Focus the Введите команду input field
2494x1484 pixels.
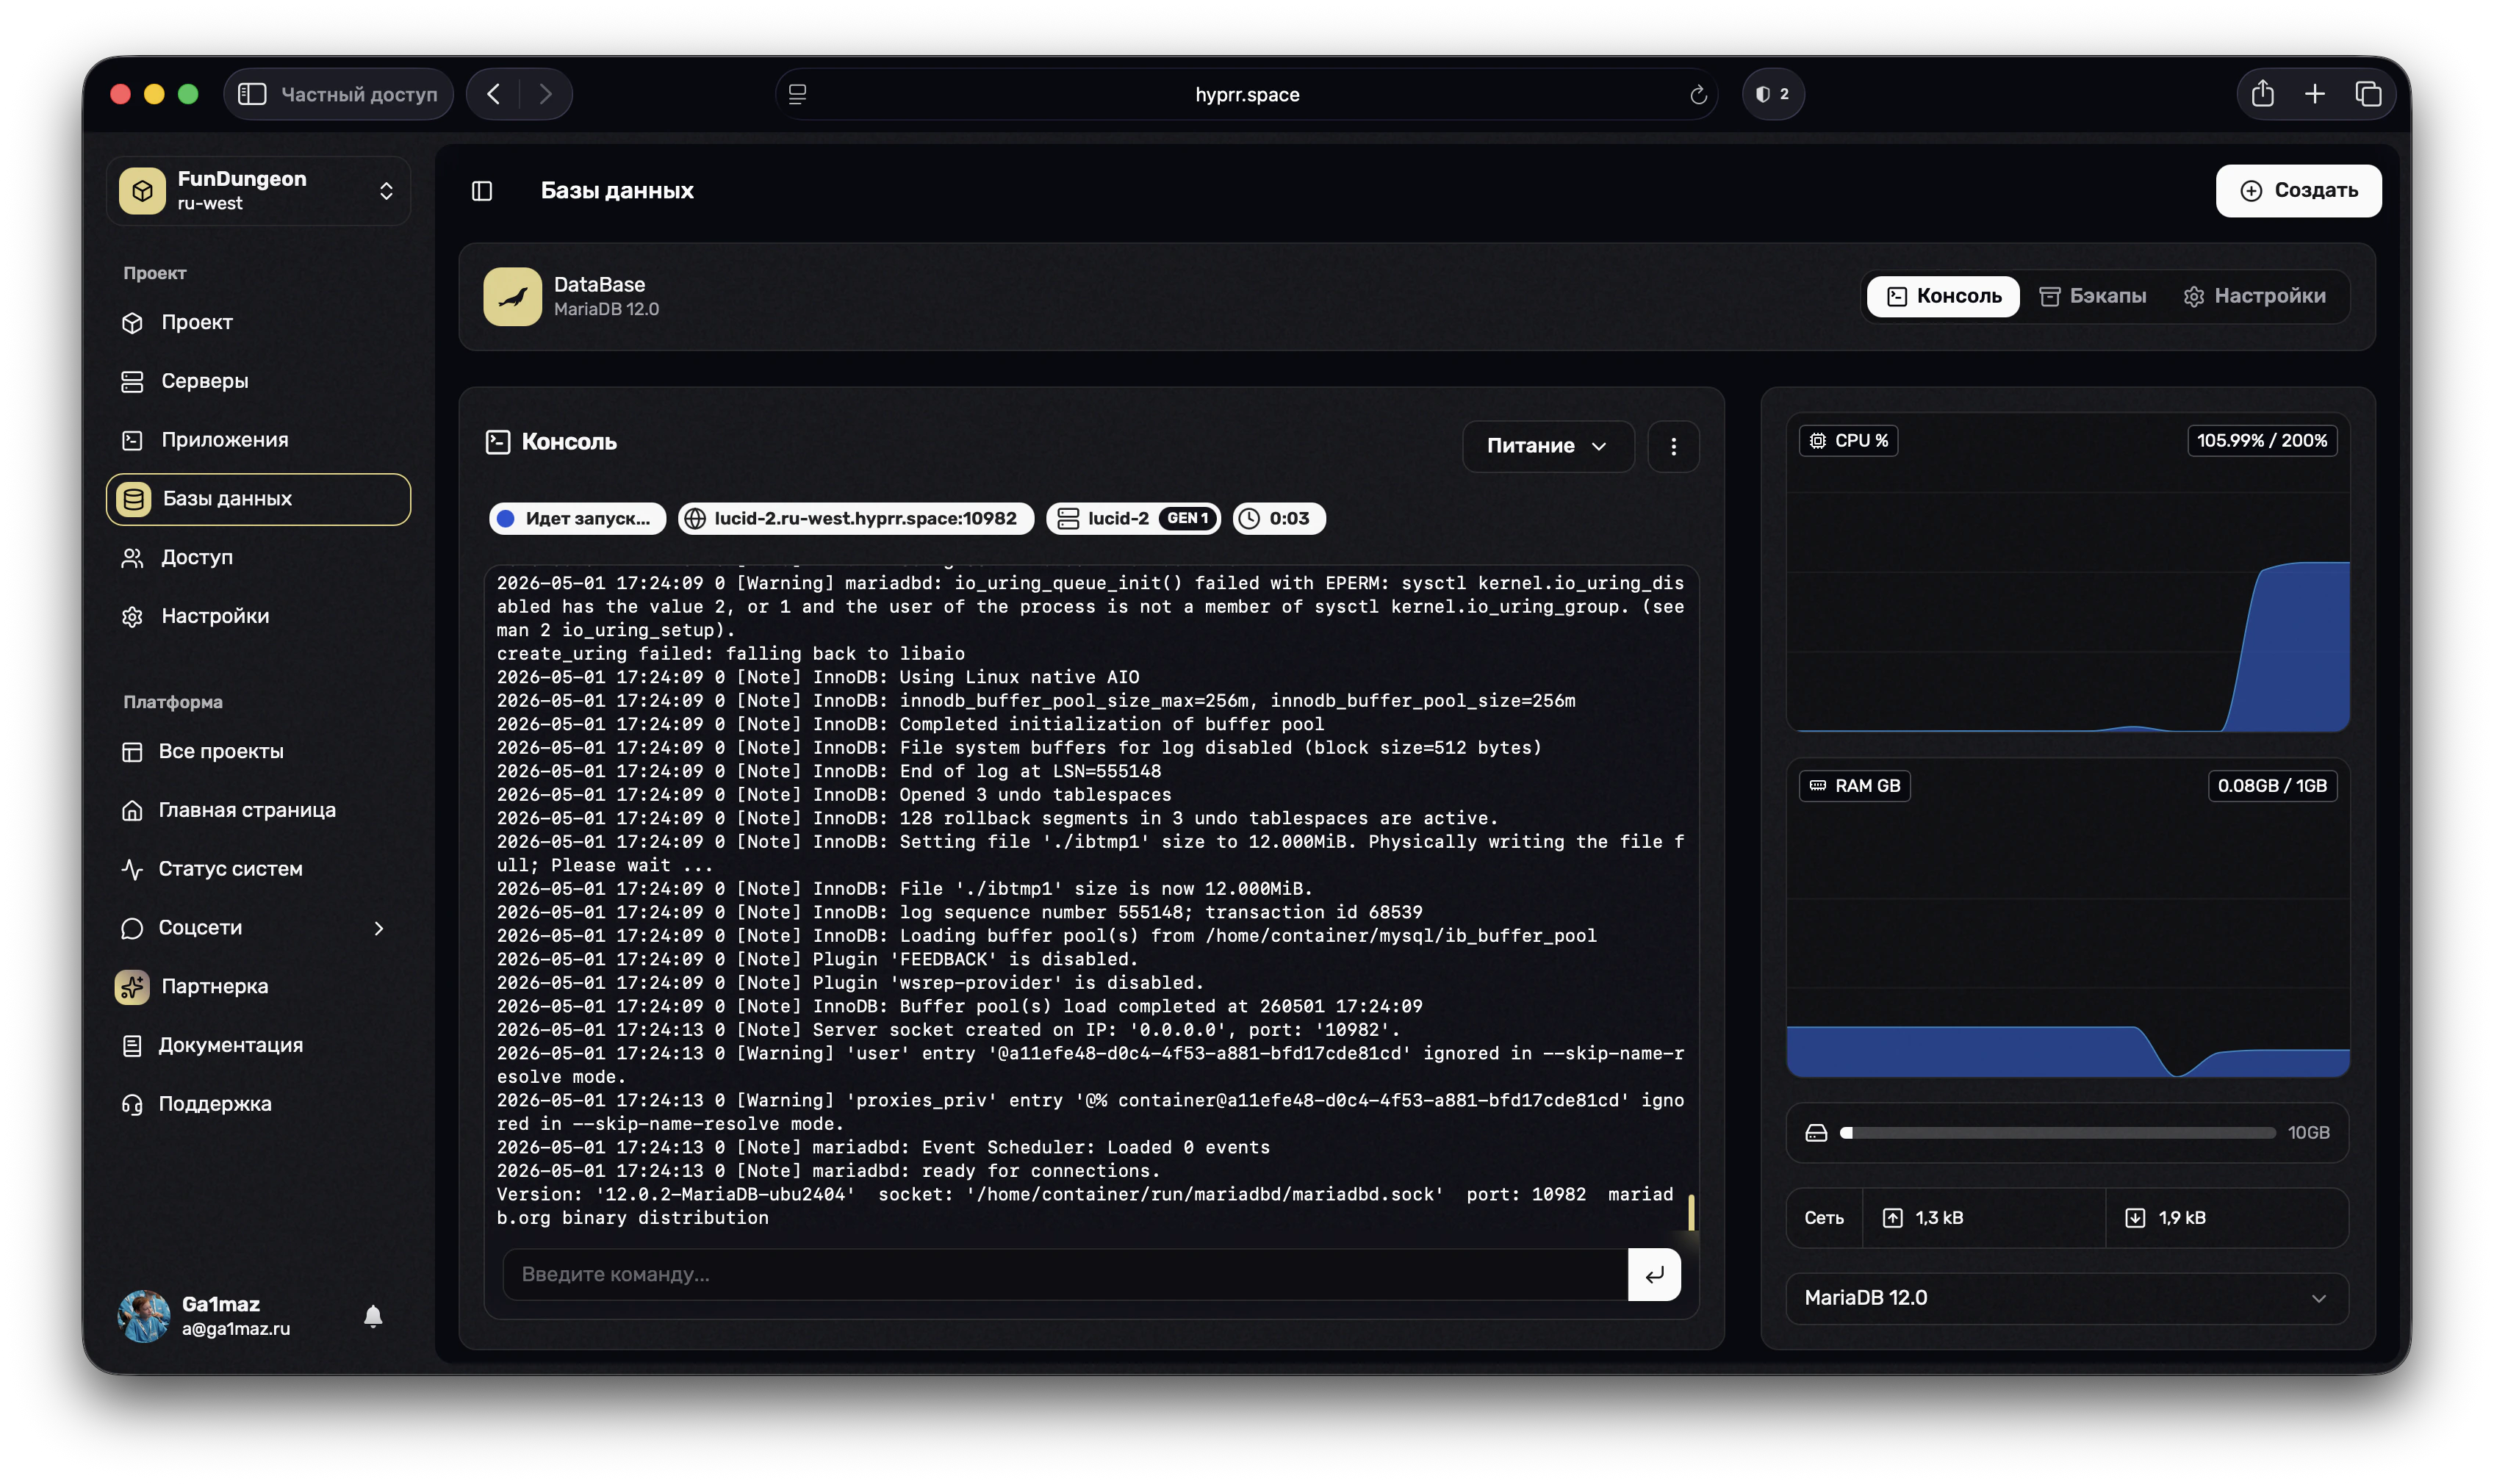coord(1064,1274)
